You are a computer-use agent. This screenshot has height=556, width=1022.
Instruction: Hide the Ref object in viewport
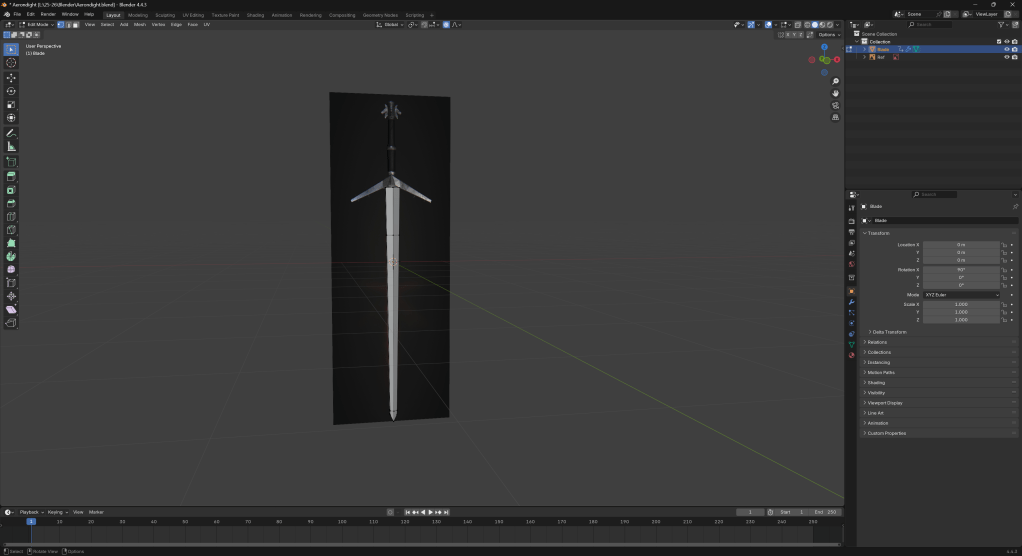[x=1006, y=57]
